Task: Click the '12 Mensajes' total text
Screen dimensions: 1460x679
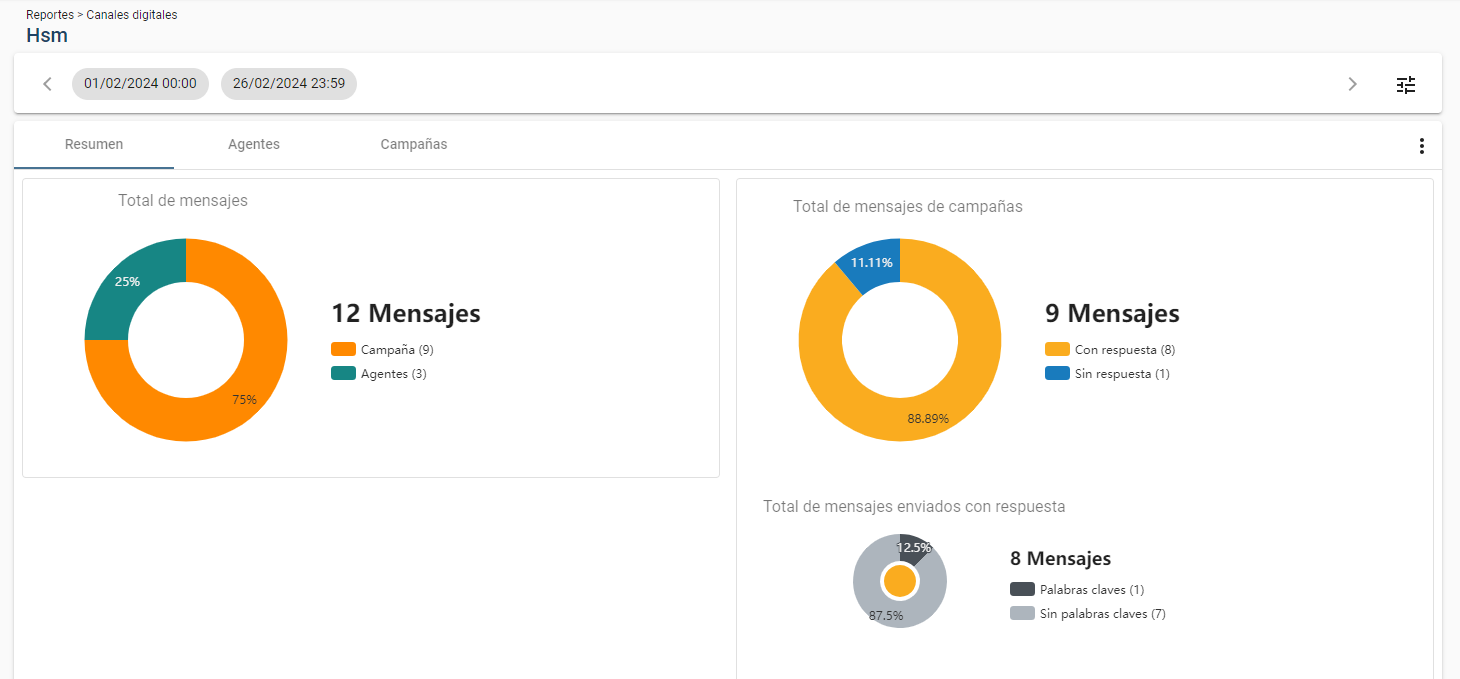Action: tap(406, 313)
